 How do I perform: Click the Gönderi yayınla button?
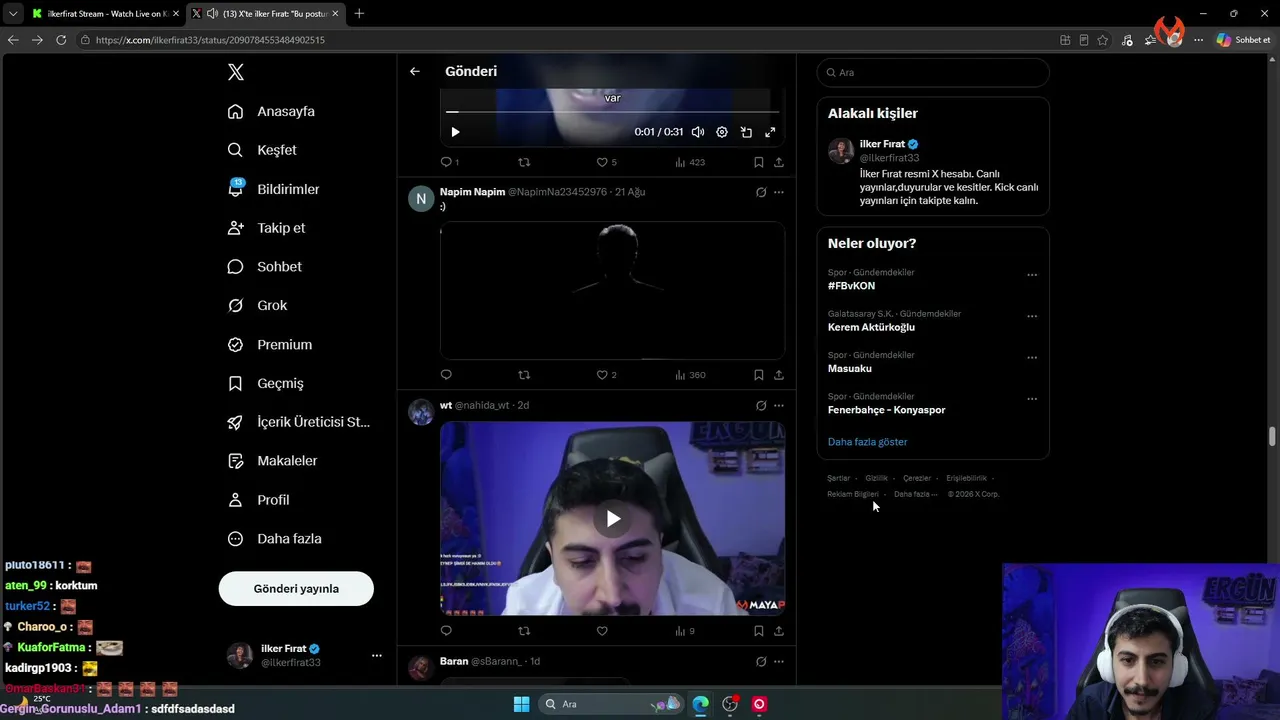[296, 589]
